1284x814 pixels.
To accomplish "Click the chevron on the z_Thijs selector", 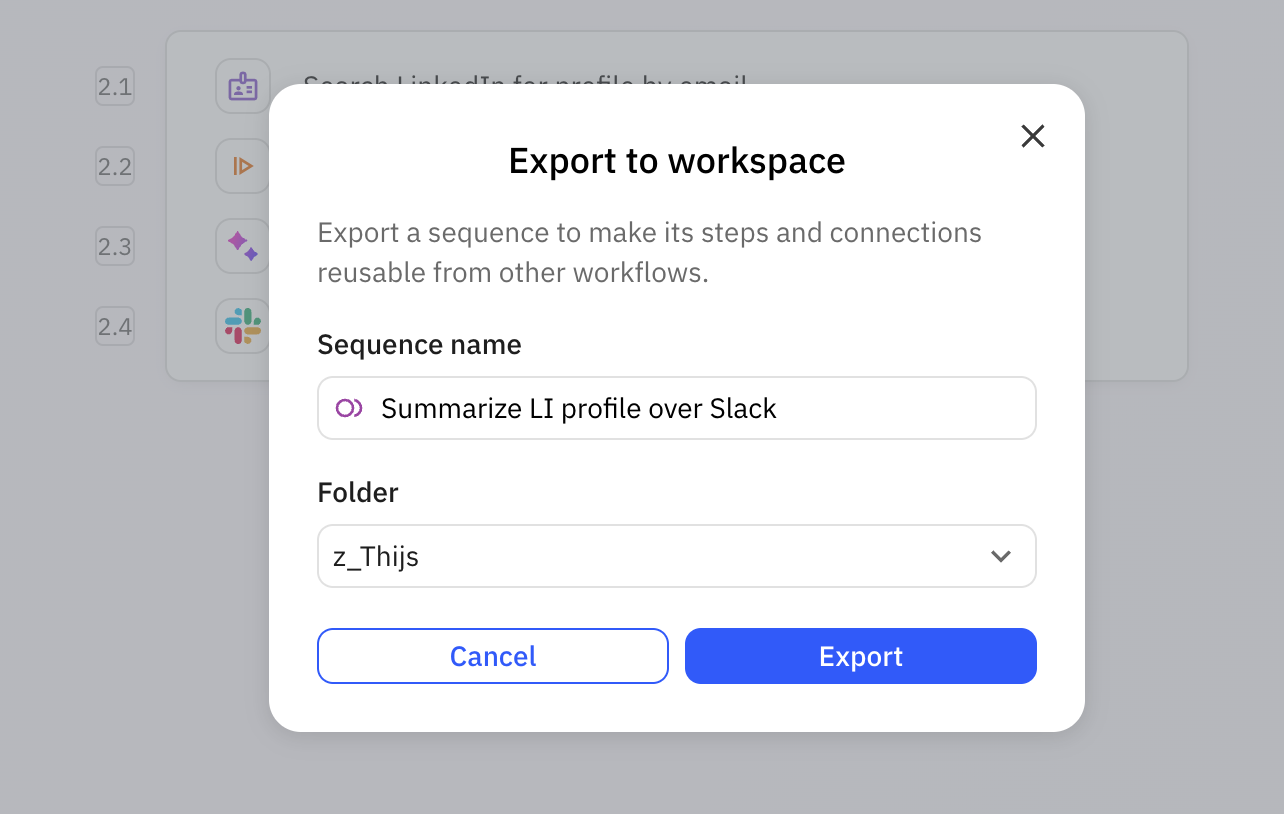I will 1000,556.
